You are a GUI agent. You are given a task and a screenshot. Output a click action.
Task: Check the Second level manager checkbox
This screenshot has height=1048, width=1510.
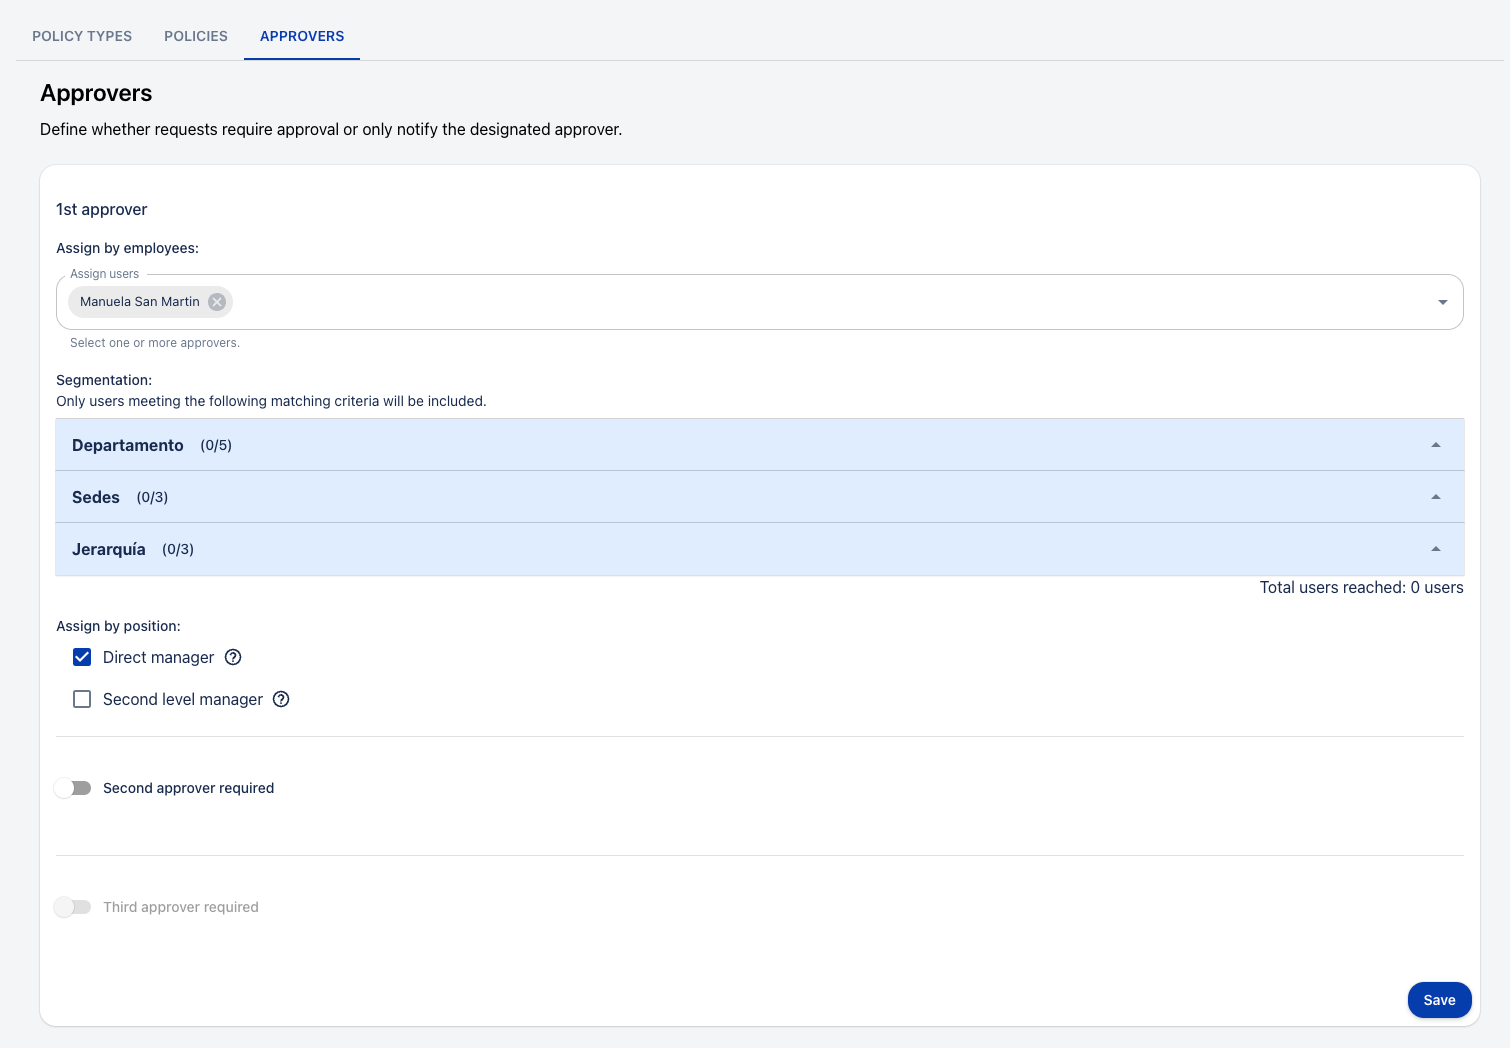pyautogui.click(x=82, y=699)
